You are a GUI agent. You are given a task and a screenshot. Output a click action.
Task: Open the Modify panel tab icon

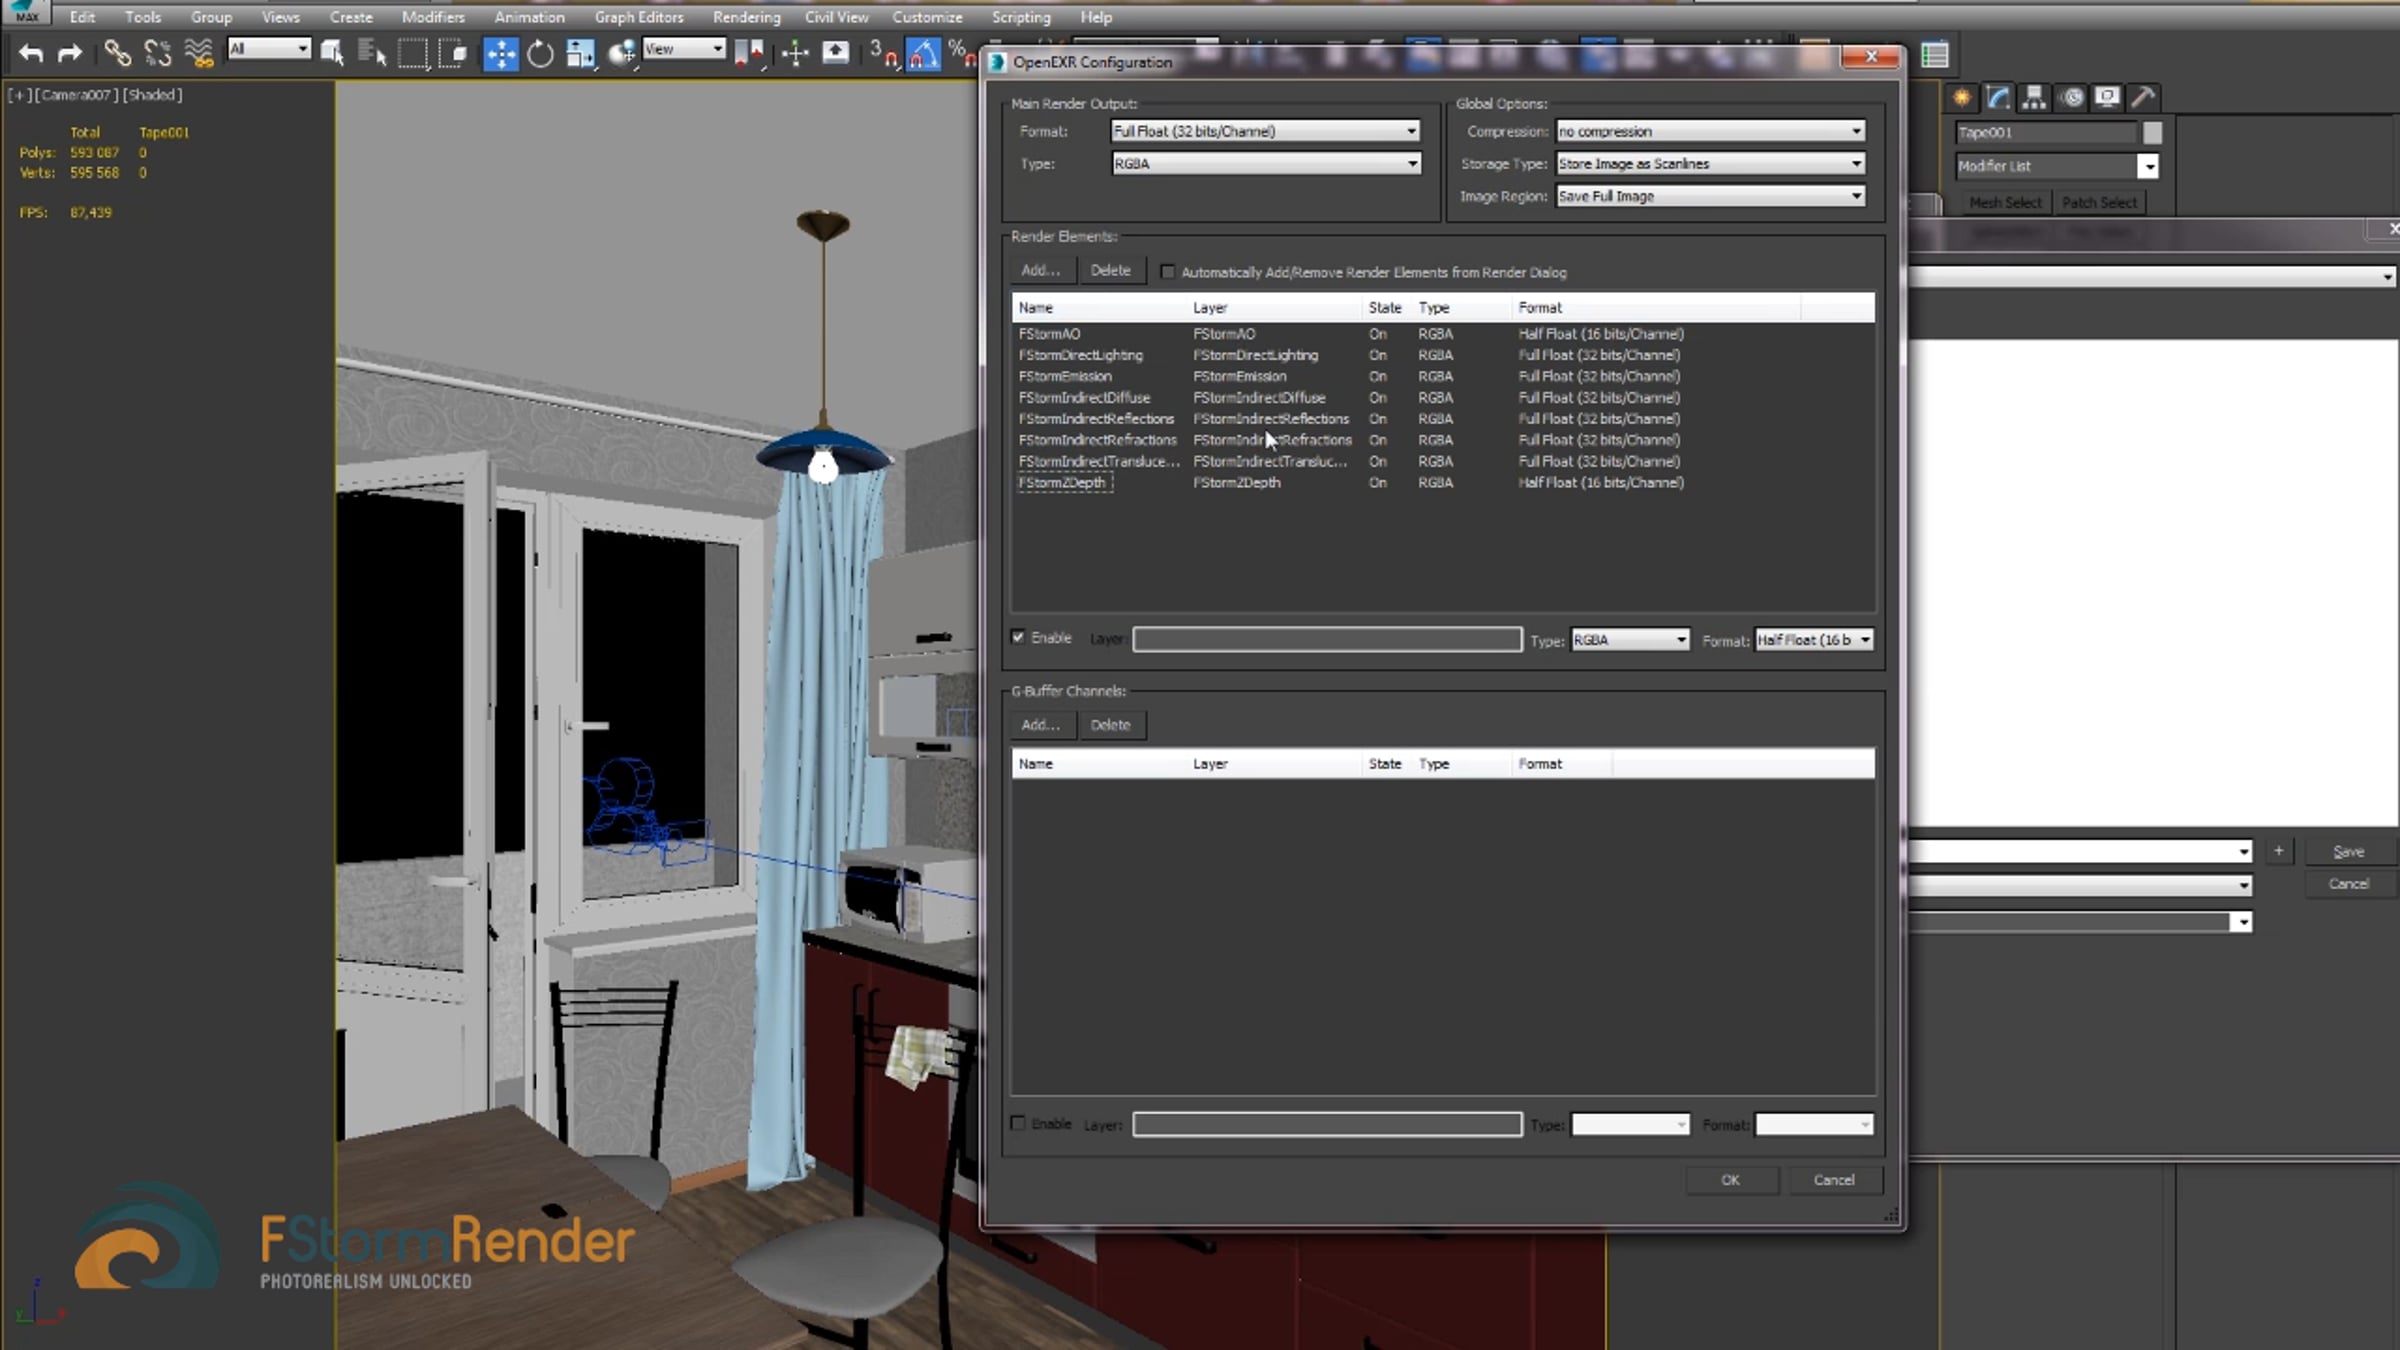[1998, 97]
